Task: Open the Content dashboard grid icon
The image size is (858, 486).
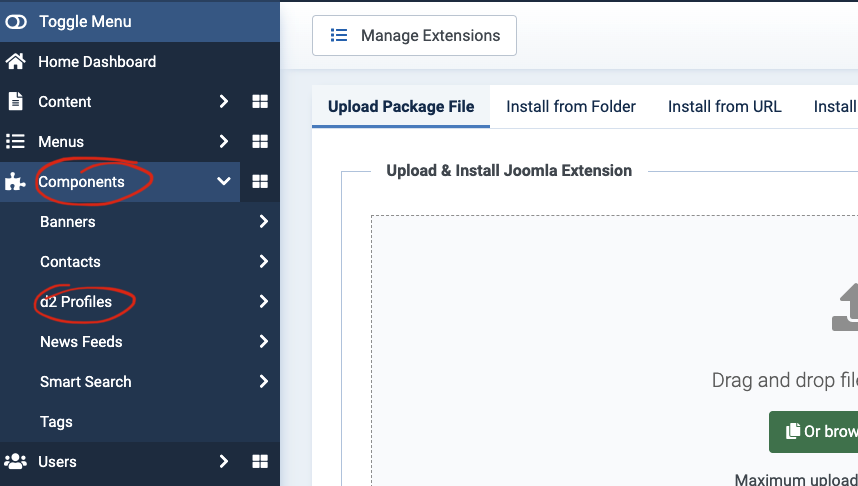Action: [260, 101]
